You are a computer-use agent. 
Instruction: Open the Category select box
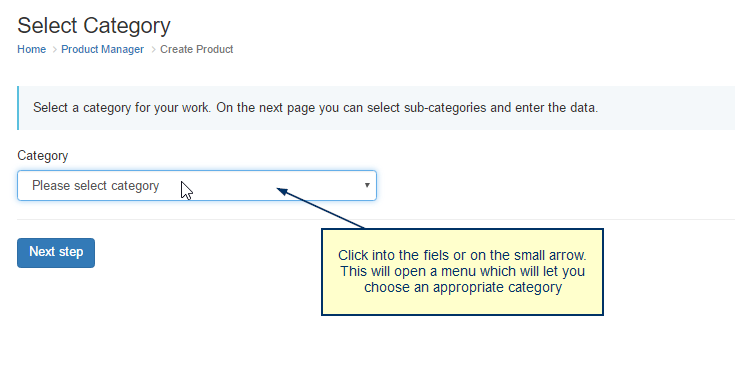(x=197, y=186)
